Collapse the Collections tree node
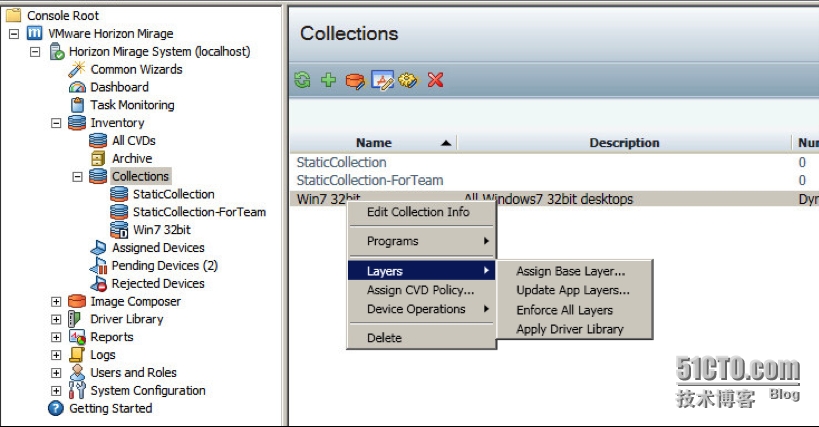The image size is (819, 427). tap(77, 176)
